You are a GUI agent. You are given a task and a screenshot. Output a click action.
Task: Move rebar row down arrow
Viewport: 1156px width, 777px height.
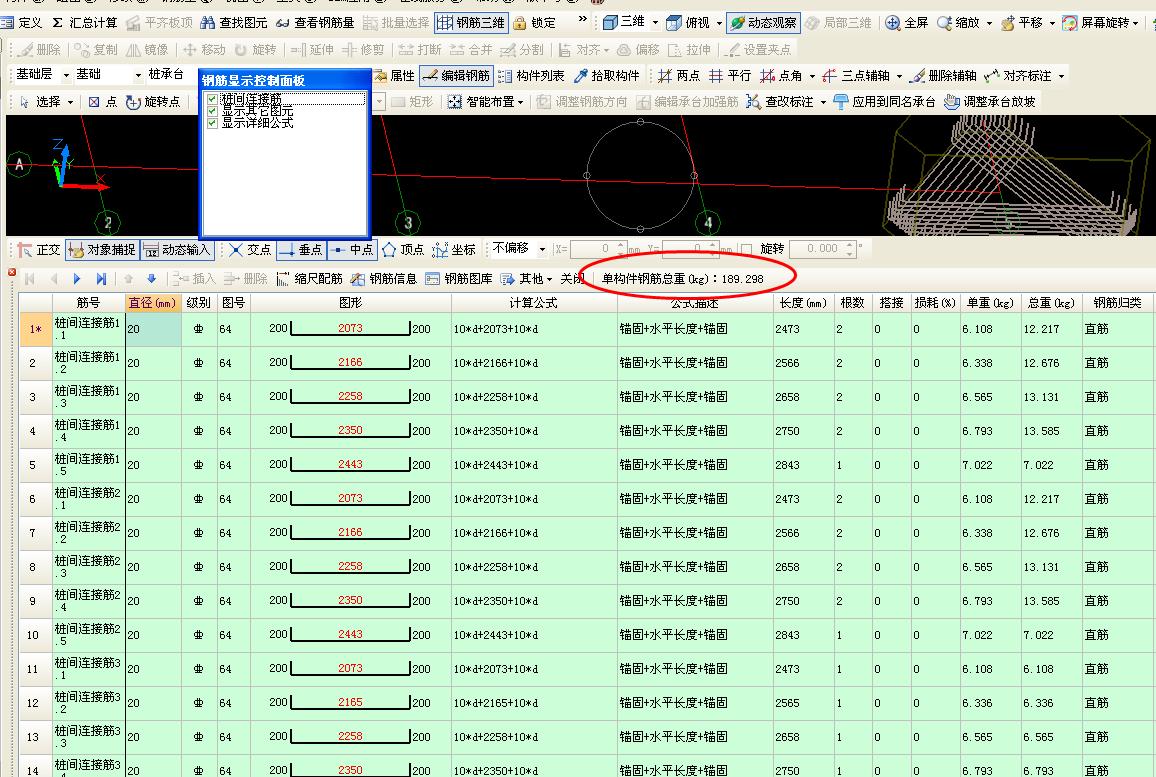(151, 279)
